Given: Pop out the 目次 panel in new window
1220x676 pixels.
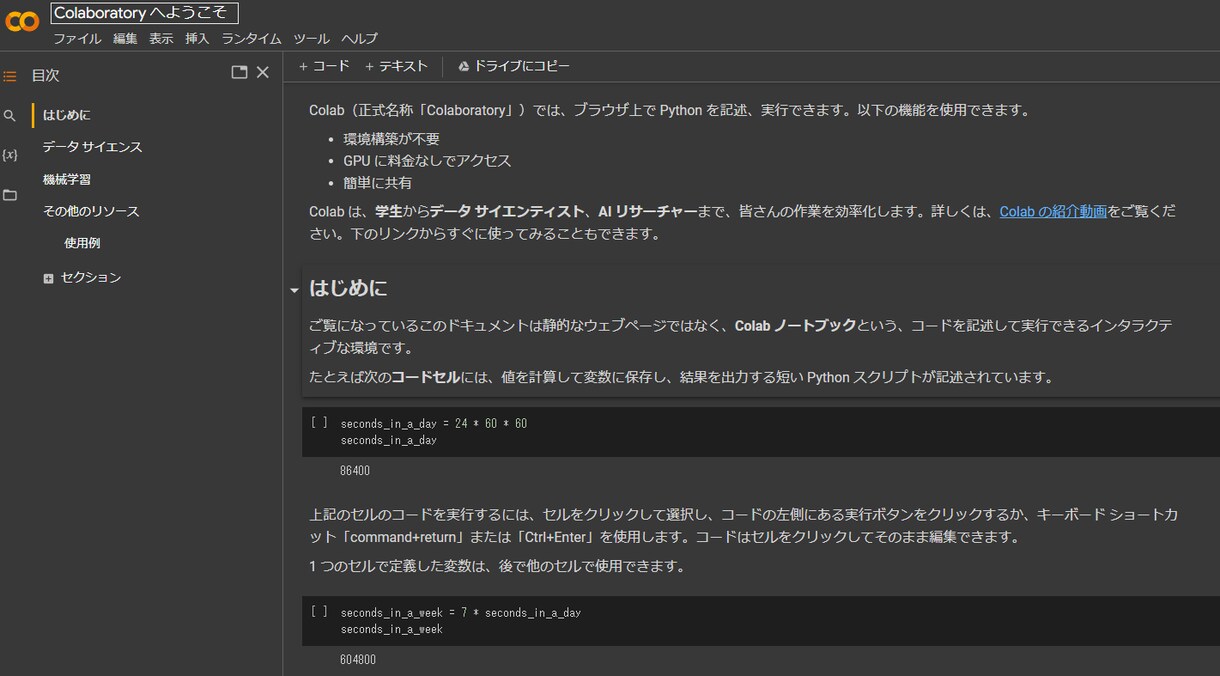Looking at the screenshot, I should [239, 72].
